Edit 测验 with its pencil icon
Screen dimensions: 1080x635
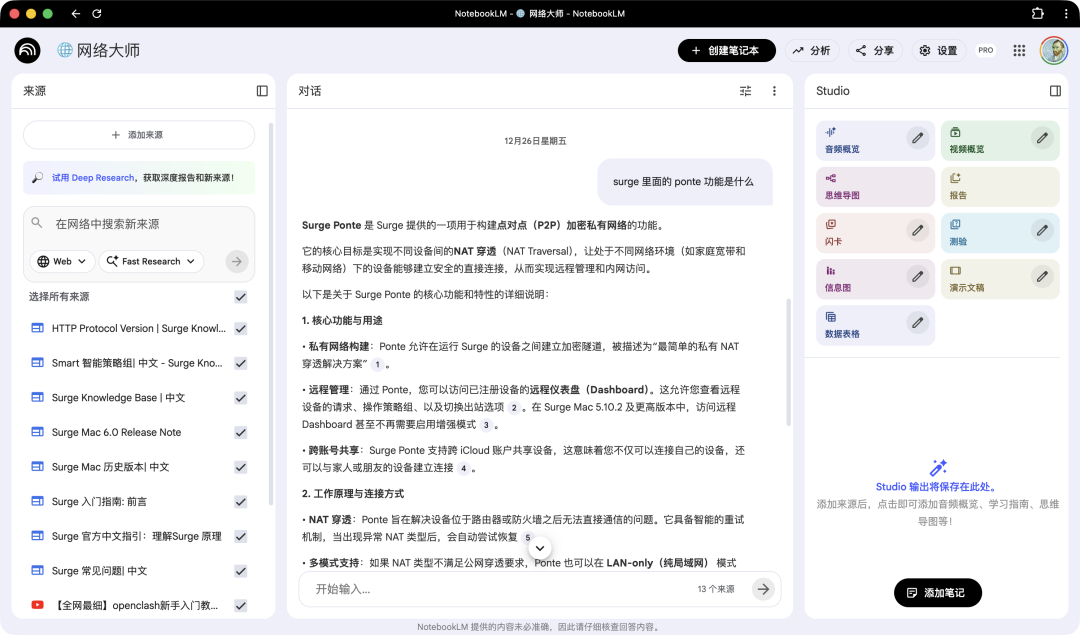click(1042, 231)
